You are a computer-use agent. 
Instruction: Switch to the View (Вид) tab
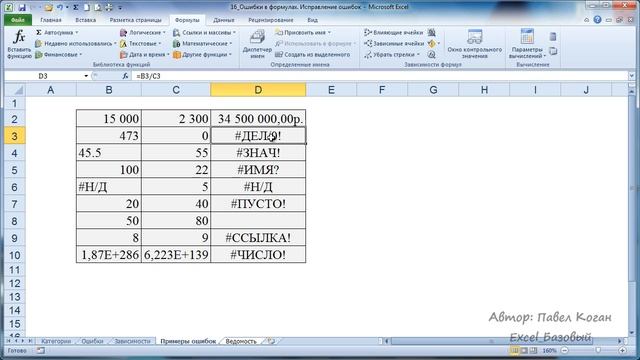tap(312, 20)
